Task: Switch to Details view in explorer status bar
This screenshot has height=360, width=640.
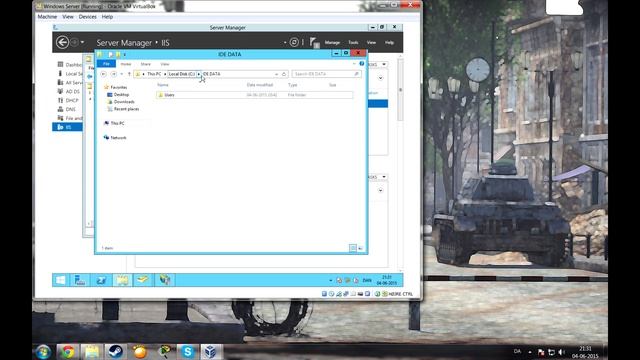Action: (x=353, y=248)
